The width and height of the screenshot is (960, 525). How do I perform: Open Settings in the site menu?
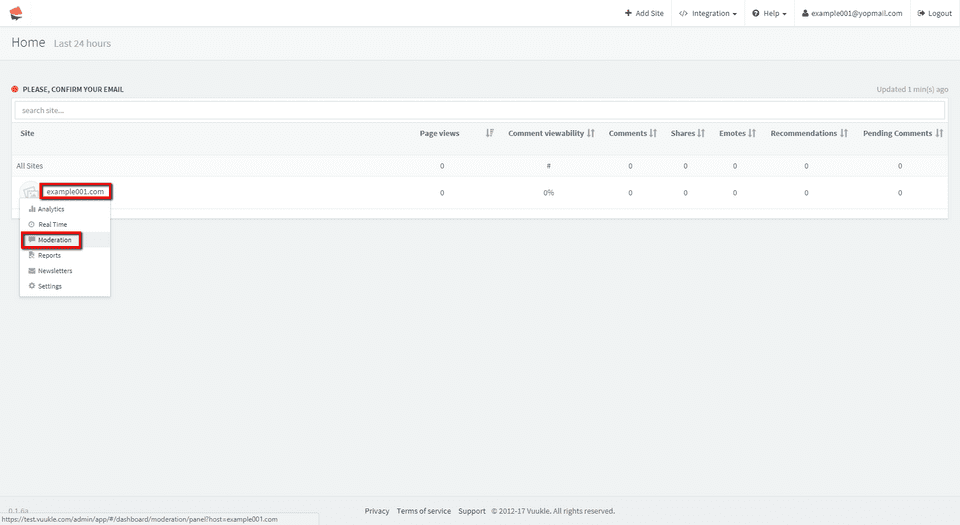pos(49,286)
